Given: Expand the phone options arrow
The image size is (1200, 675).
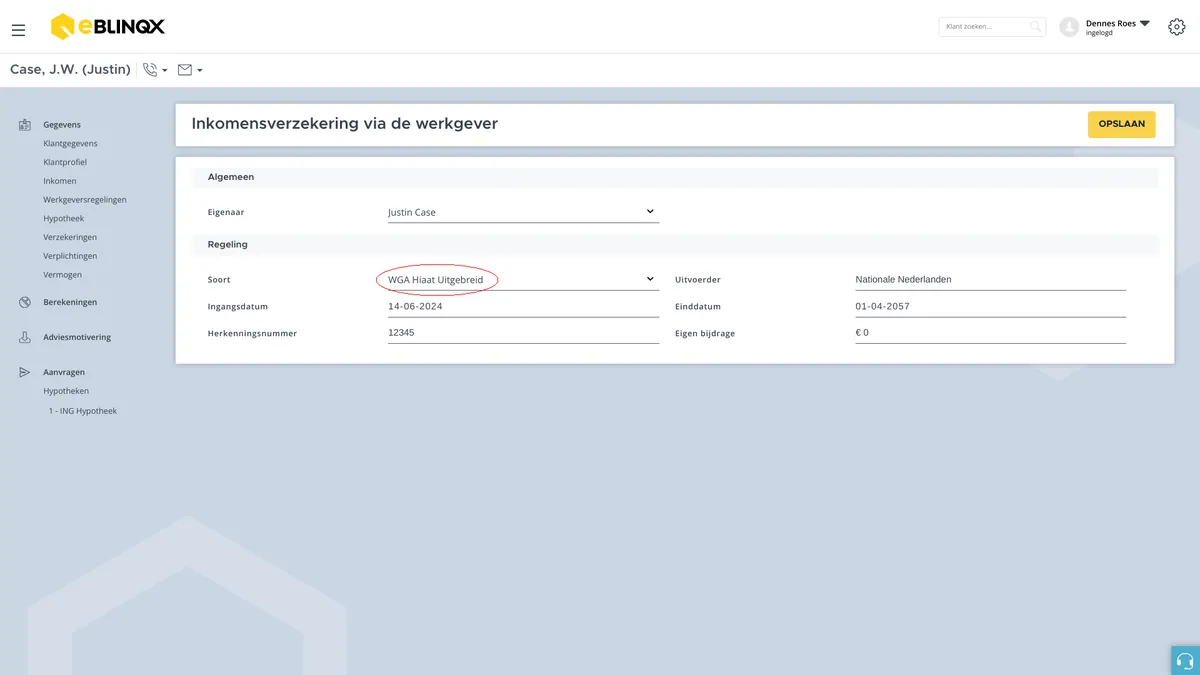Looking at the screenshot, I should tap(165, 71).
